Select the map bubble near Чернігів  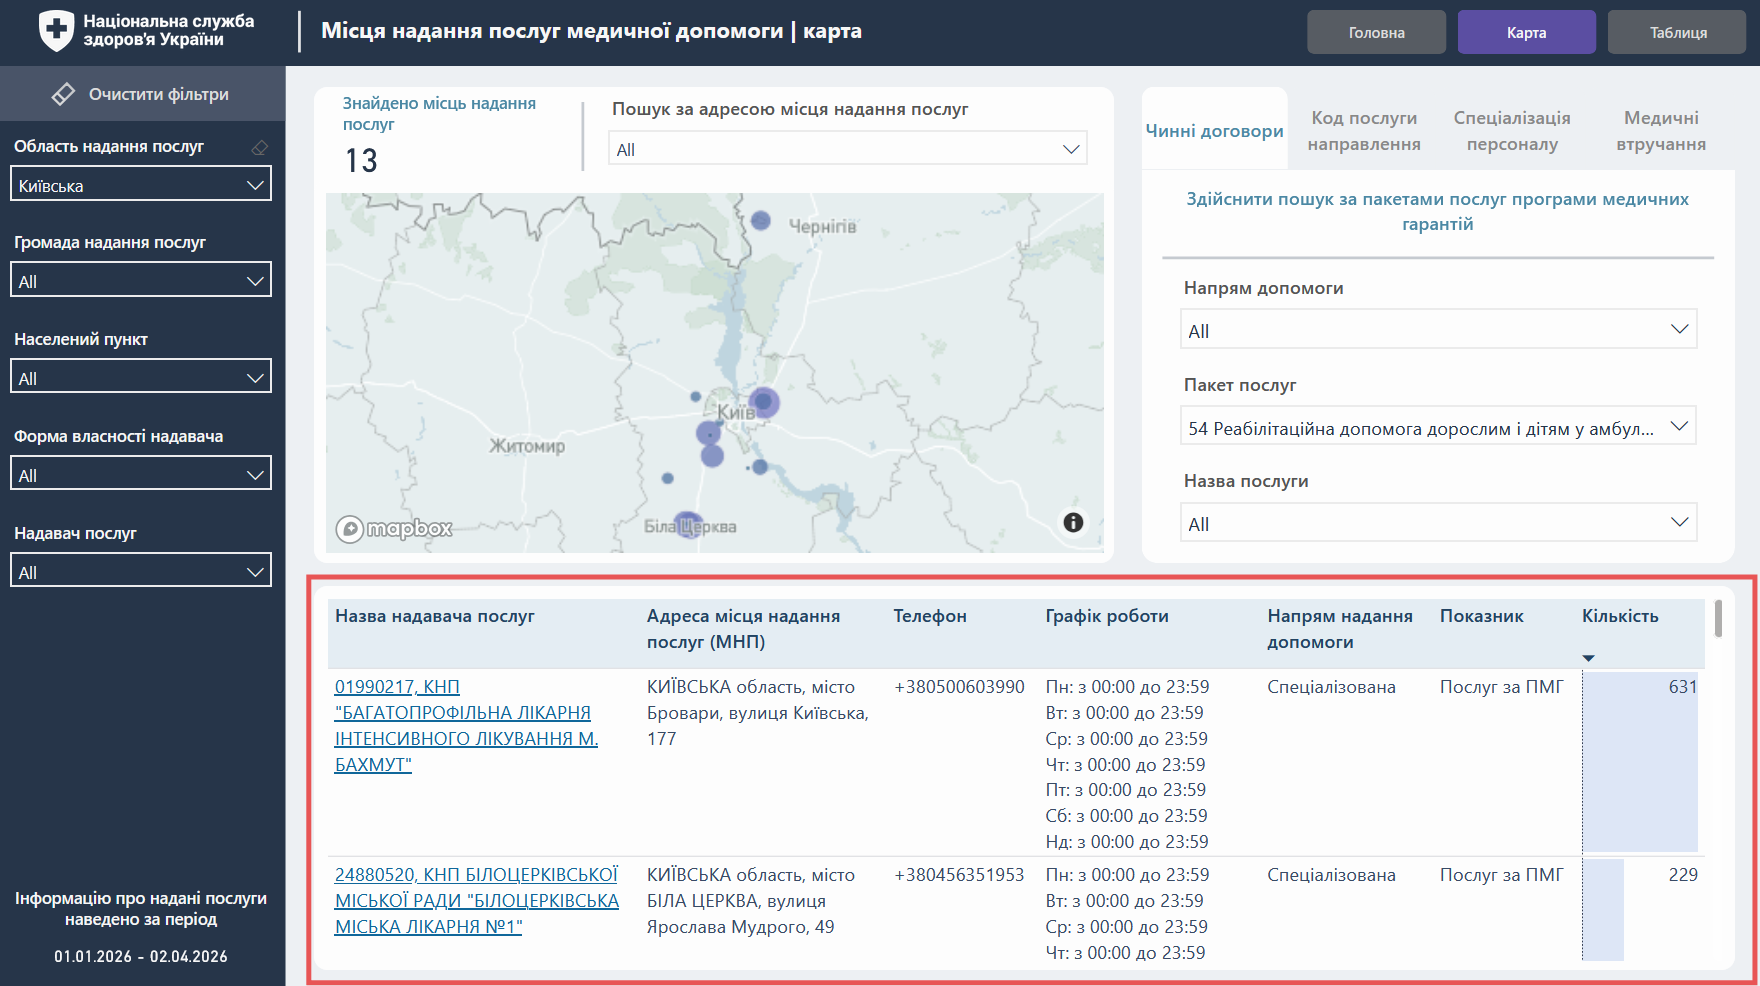761,220
